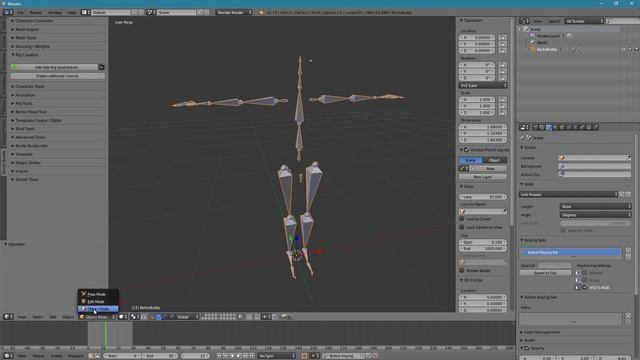Open the 3D viewport Add menu
The image size is (640, 360).
53,317
